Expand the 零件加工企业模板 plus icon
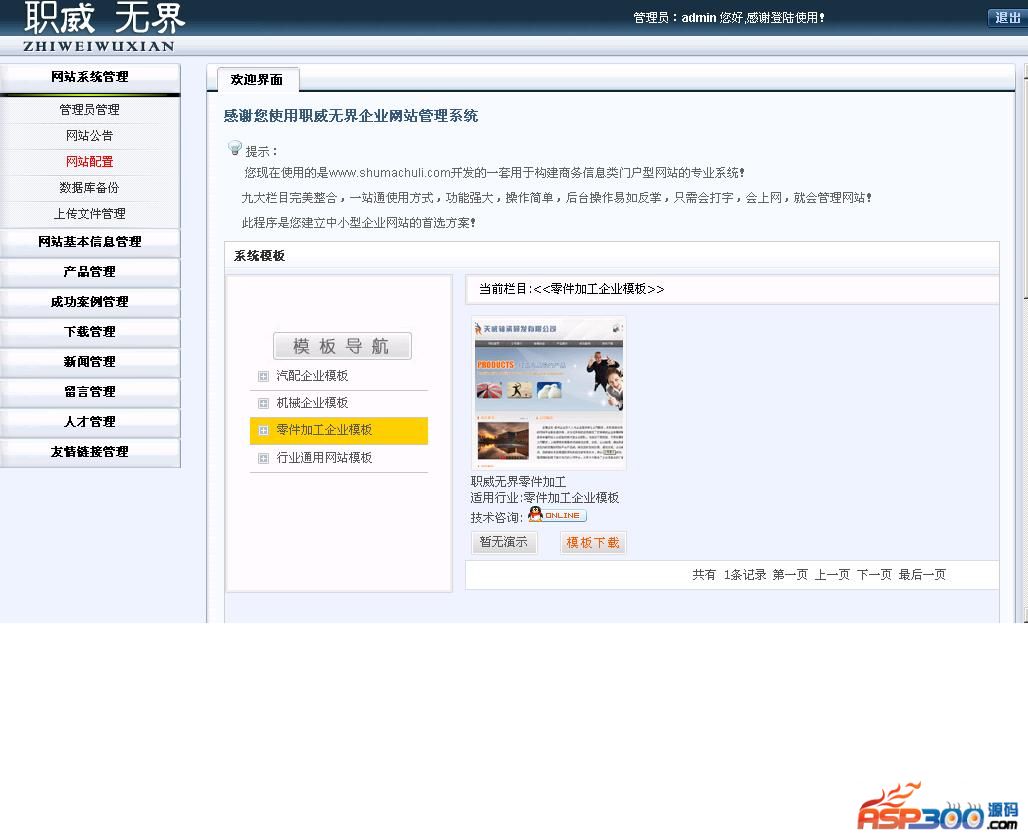This screenshot has width=1028, height=834. tap(263, 430)
